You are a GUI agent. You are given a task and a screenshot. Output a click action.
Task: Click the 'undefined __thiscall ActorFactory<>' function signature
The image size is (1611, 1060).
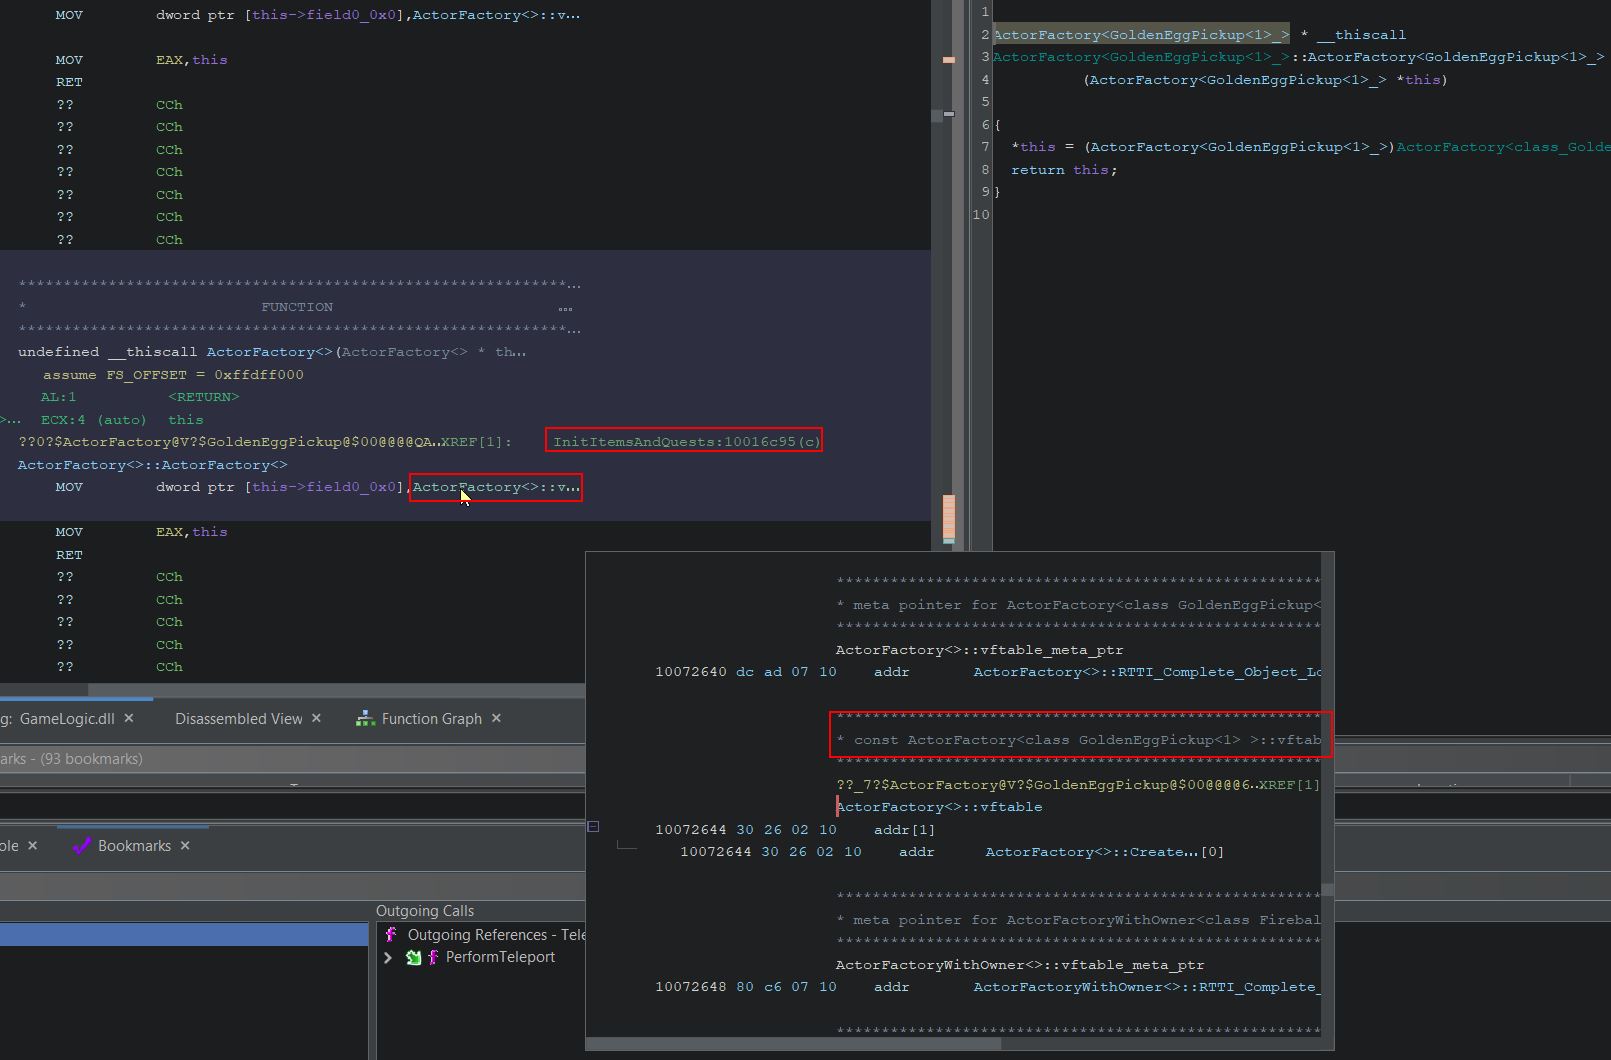tap(272, 352)
